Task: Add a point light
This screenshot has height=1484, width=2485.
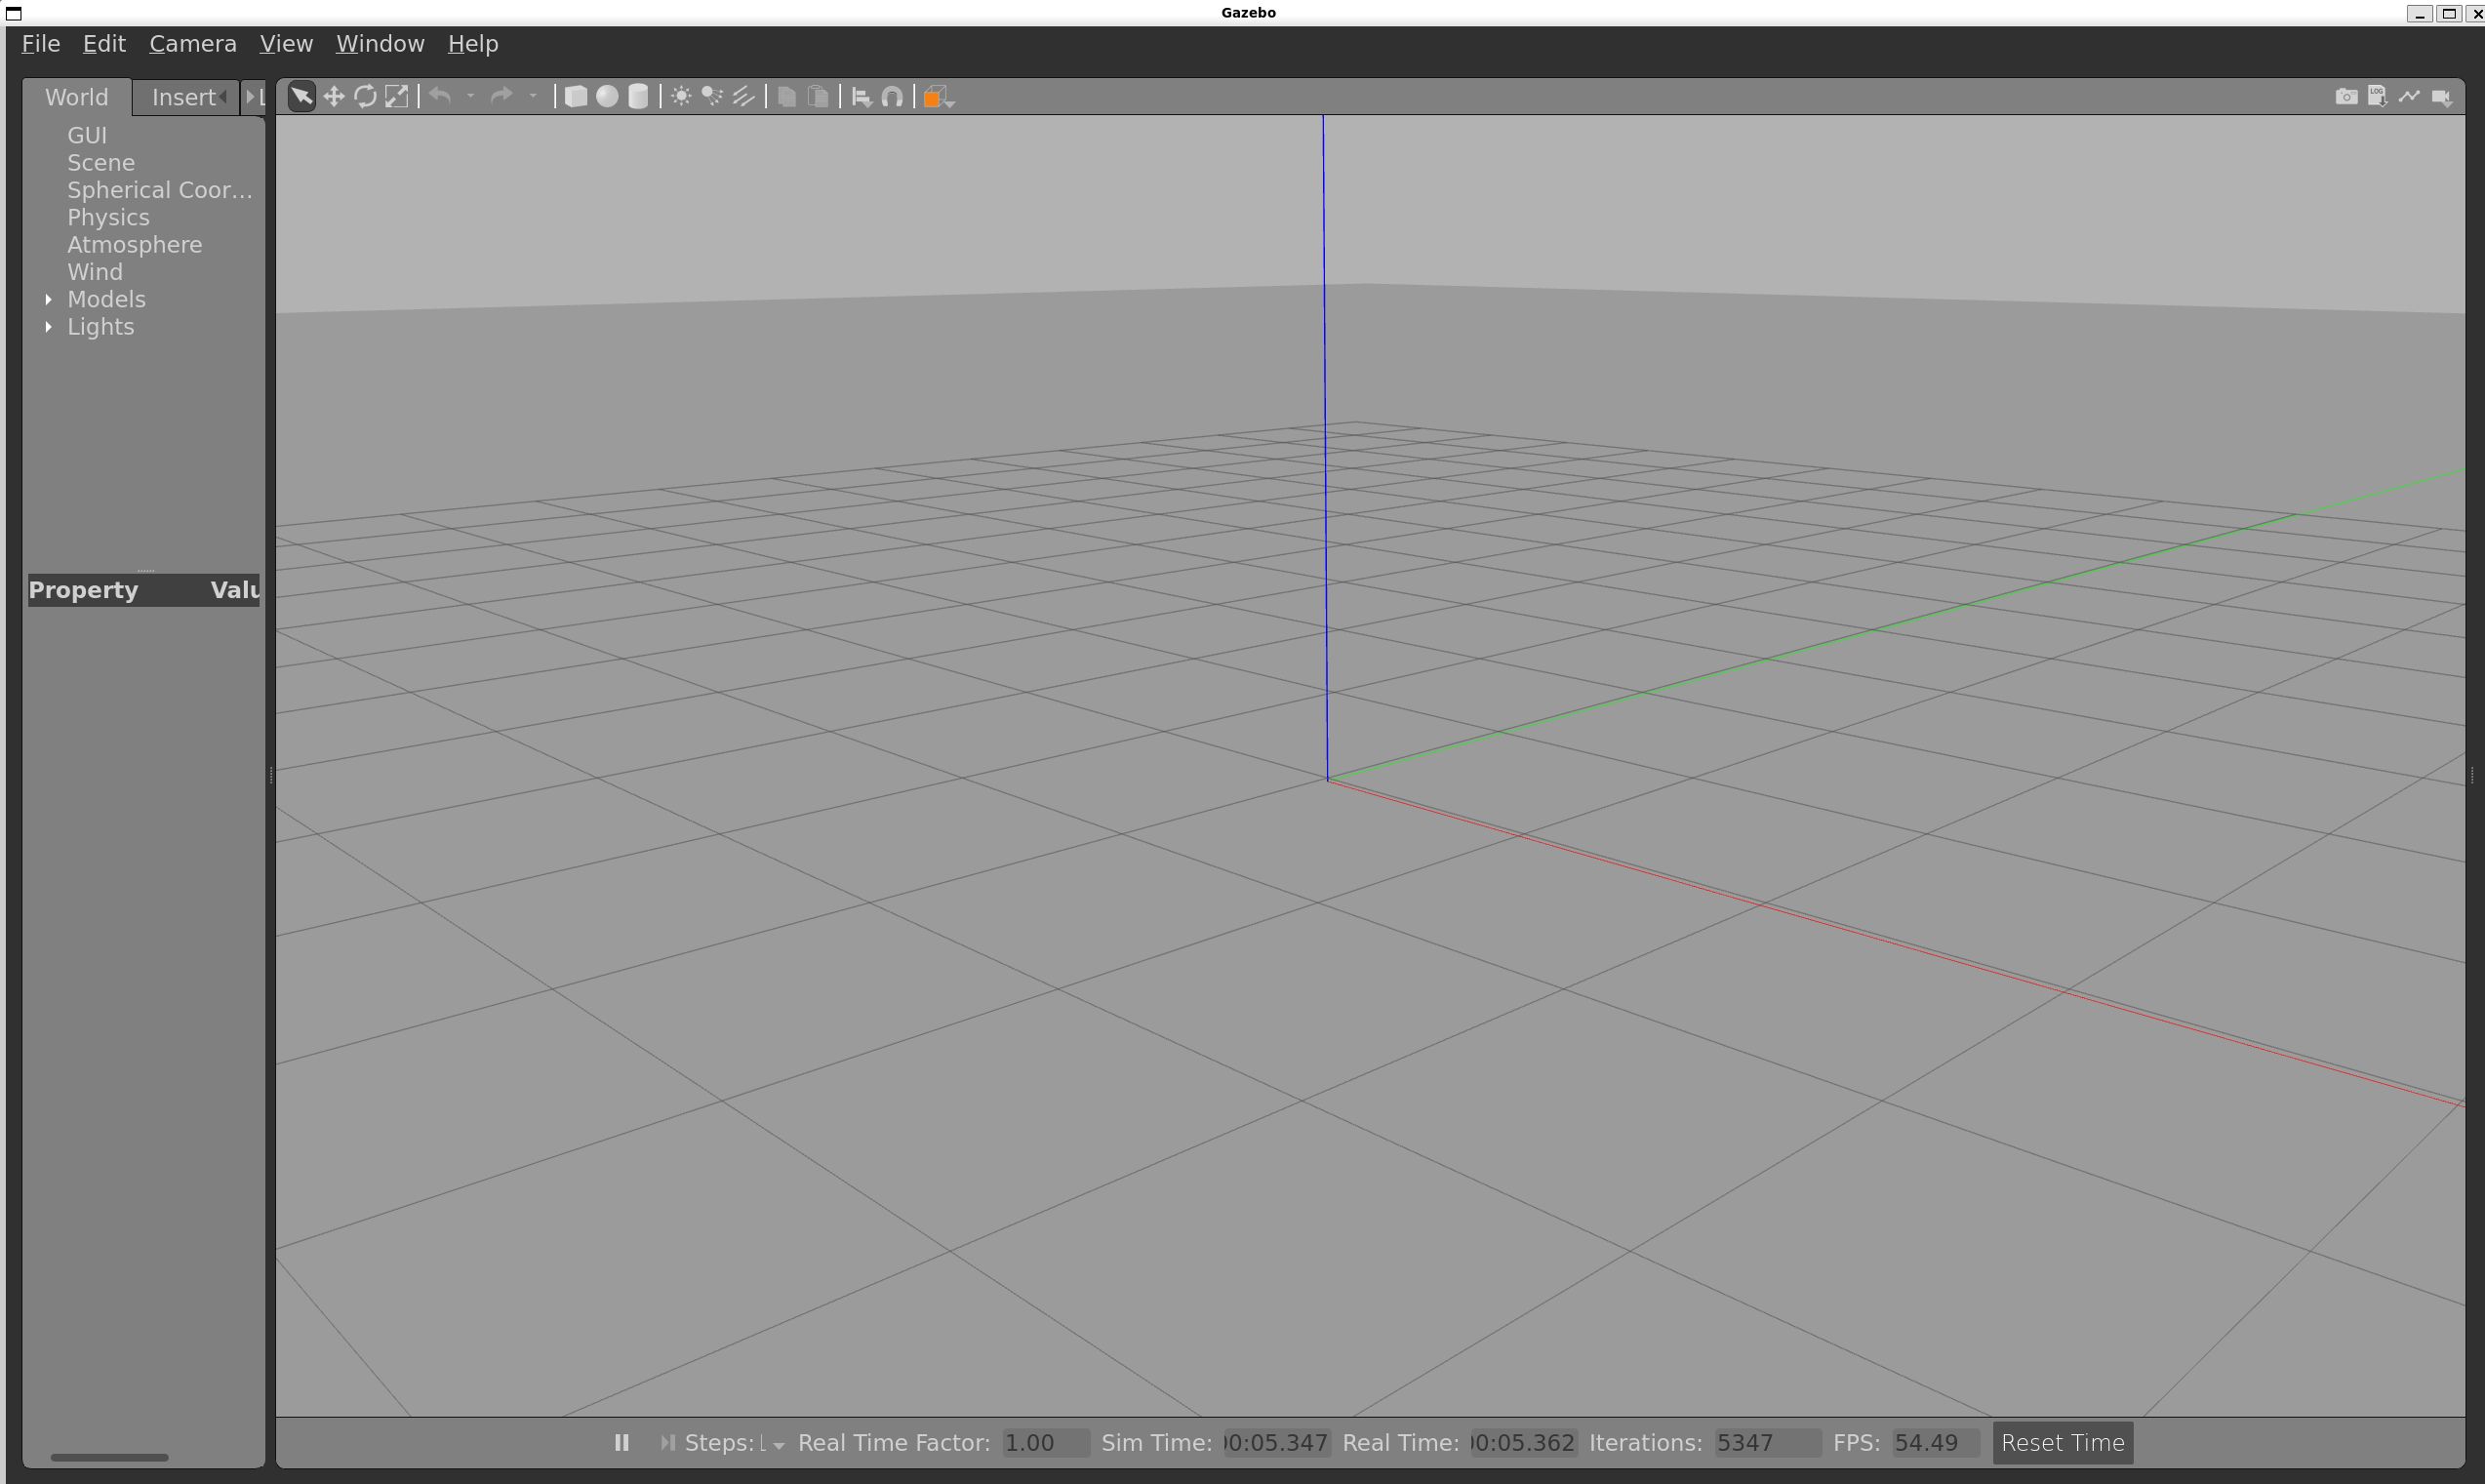Action: pos(681,97)
